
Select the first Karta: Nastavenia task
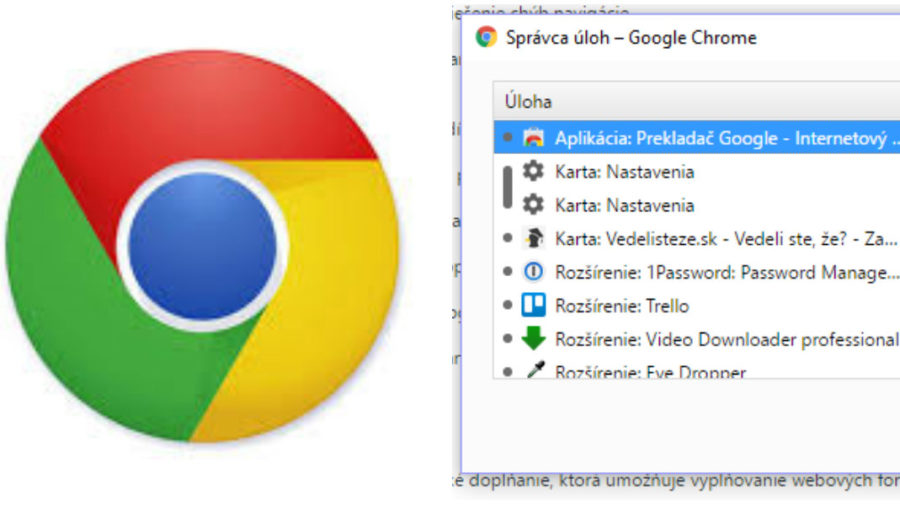(624, 172)
